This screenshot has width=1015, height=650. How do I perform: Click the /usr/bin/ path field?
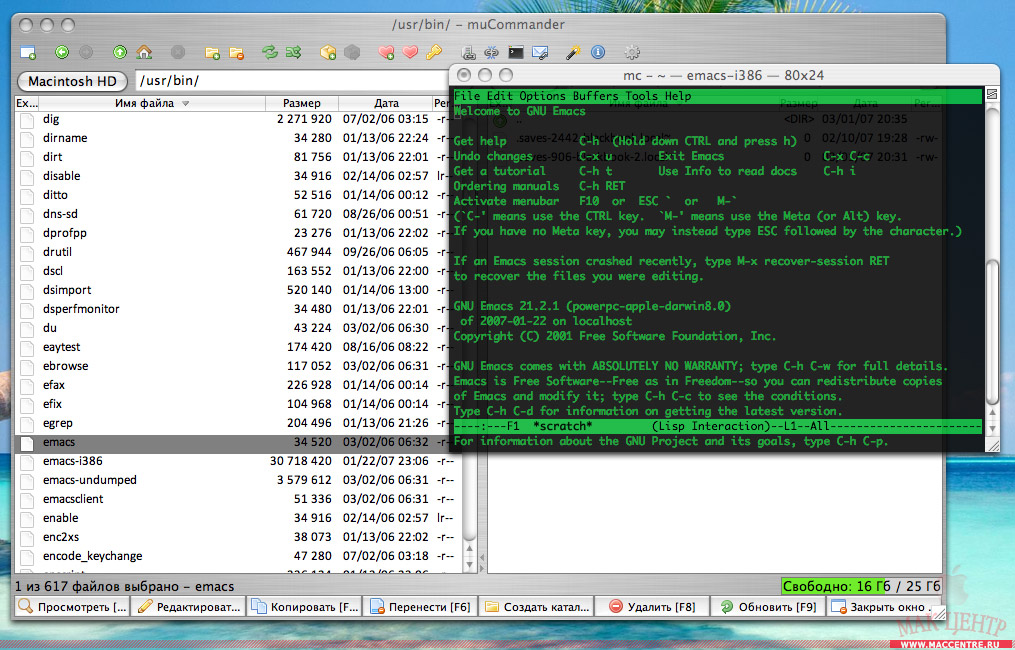point(291,80)
